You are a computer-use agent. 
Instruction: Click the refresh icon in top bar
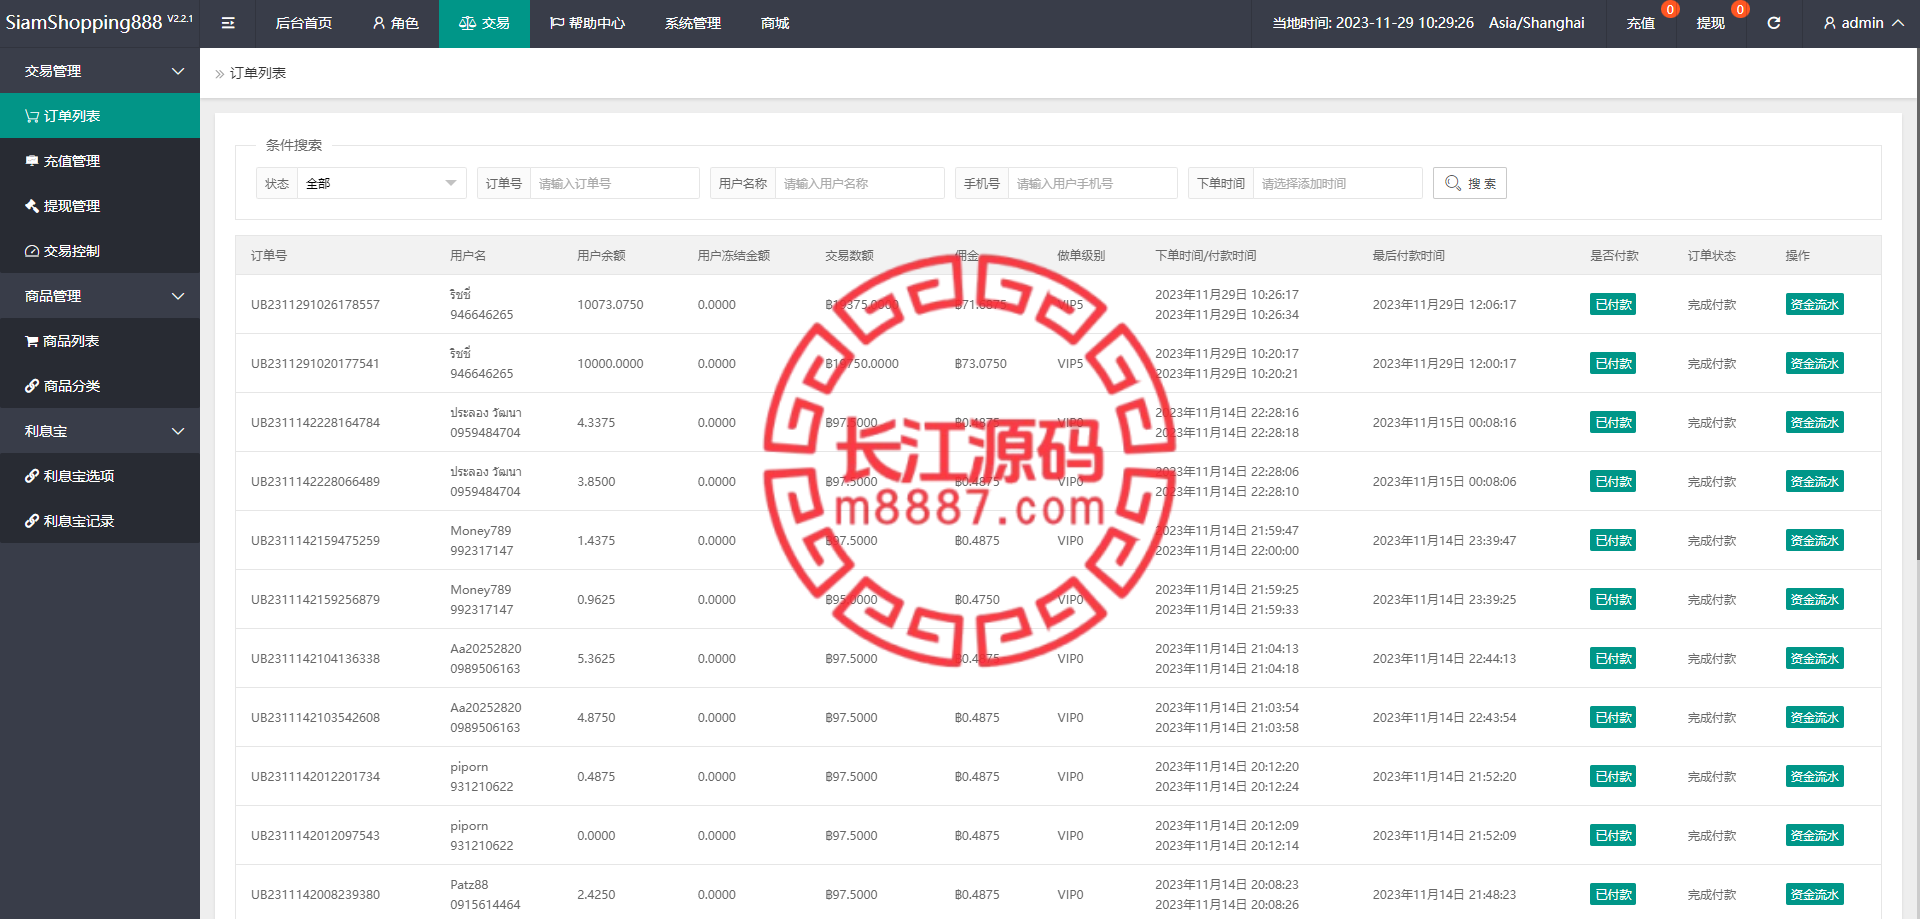click(x=1773, y=23)
